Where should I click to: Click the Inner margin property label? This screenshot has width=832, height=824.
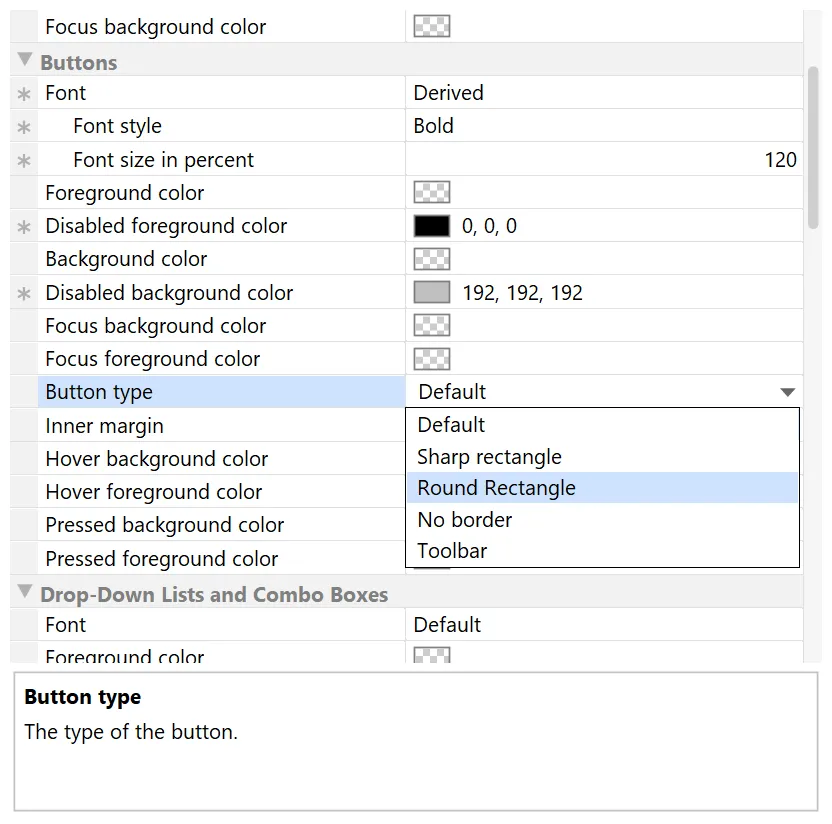104,425
